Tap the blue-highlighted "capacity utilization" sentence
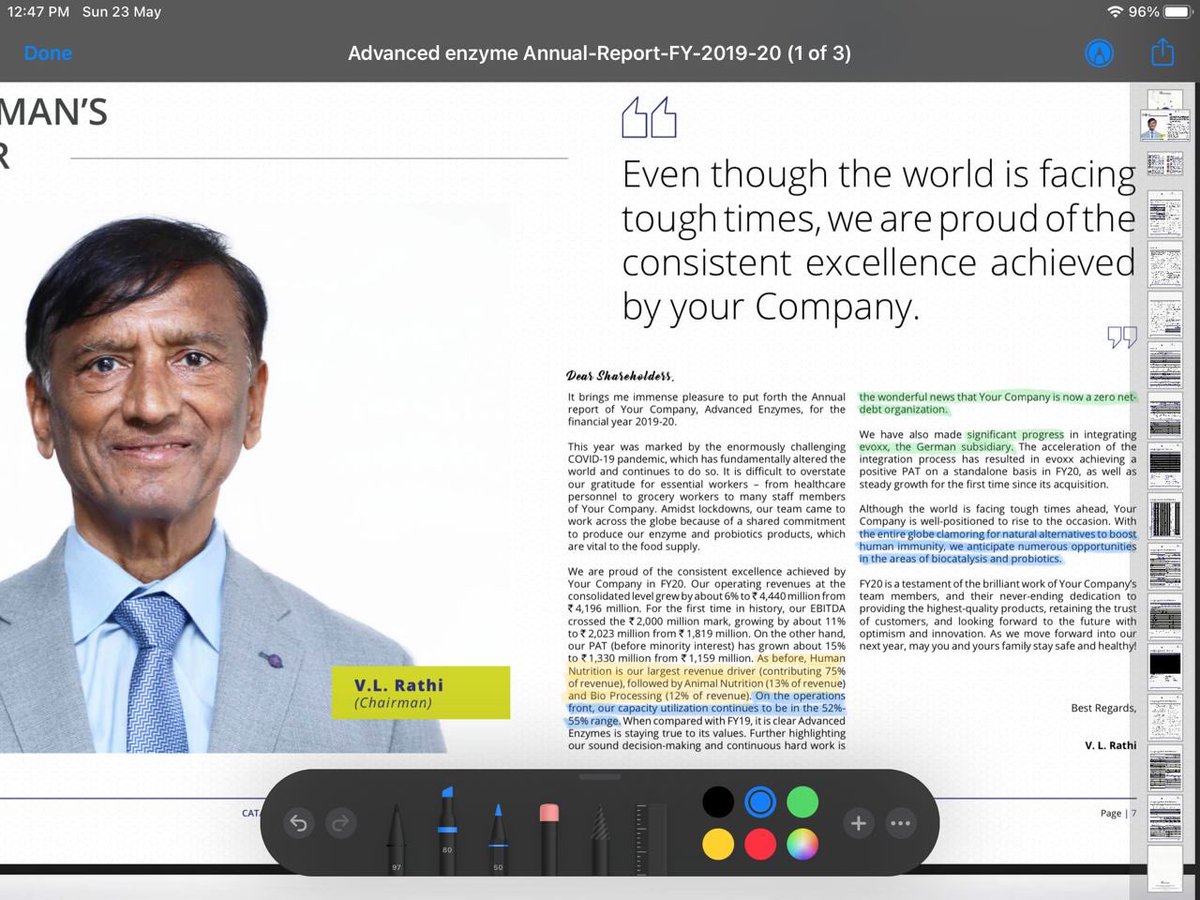The image size is (1200, 900). coord(706,708)
